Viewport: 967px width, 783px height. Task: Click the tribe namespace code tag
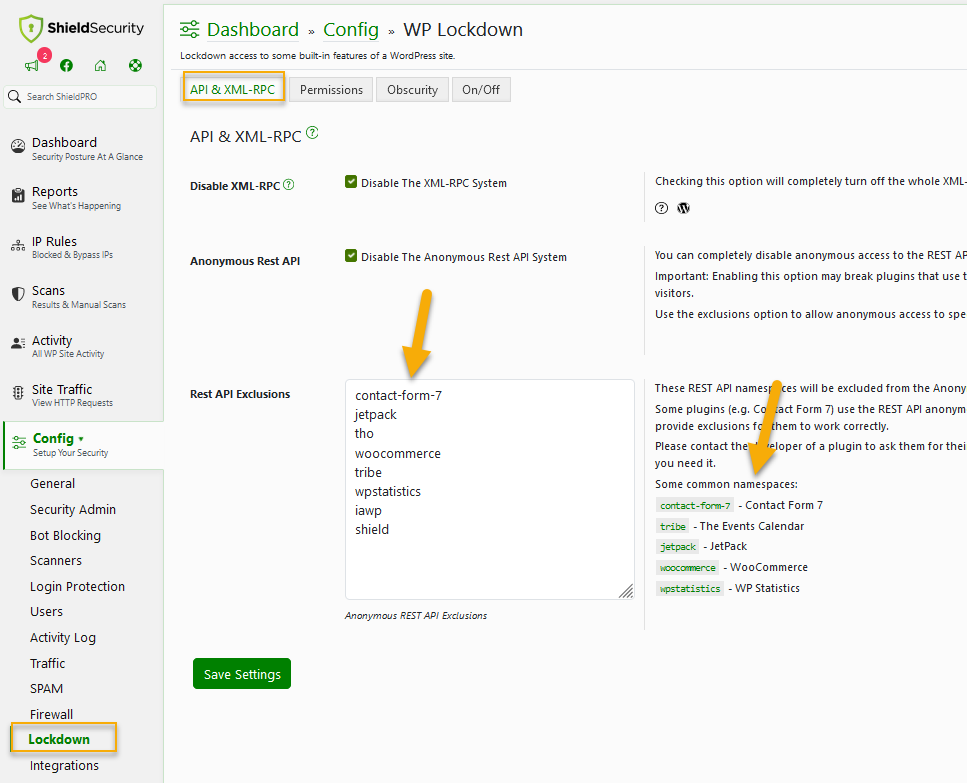click(672, 527)
